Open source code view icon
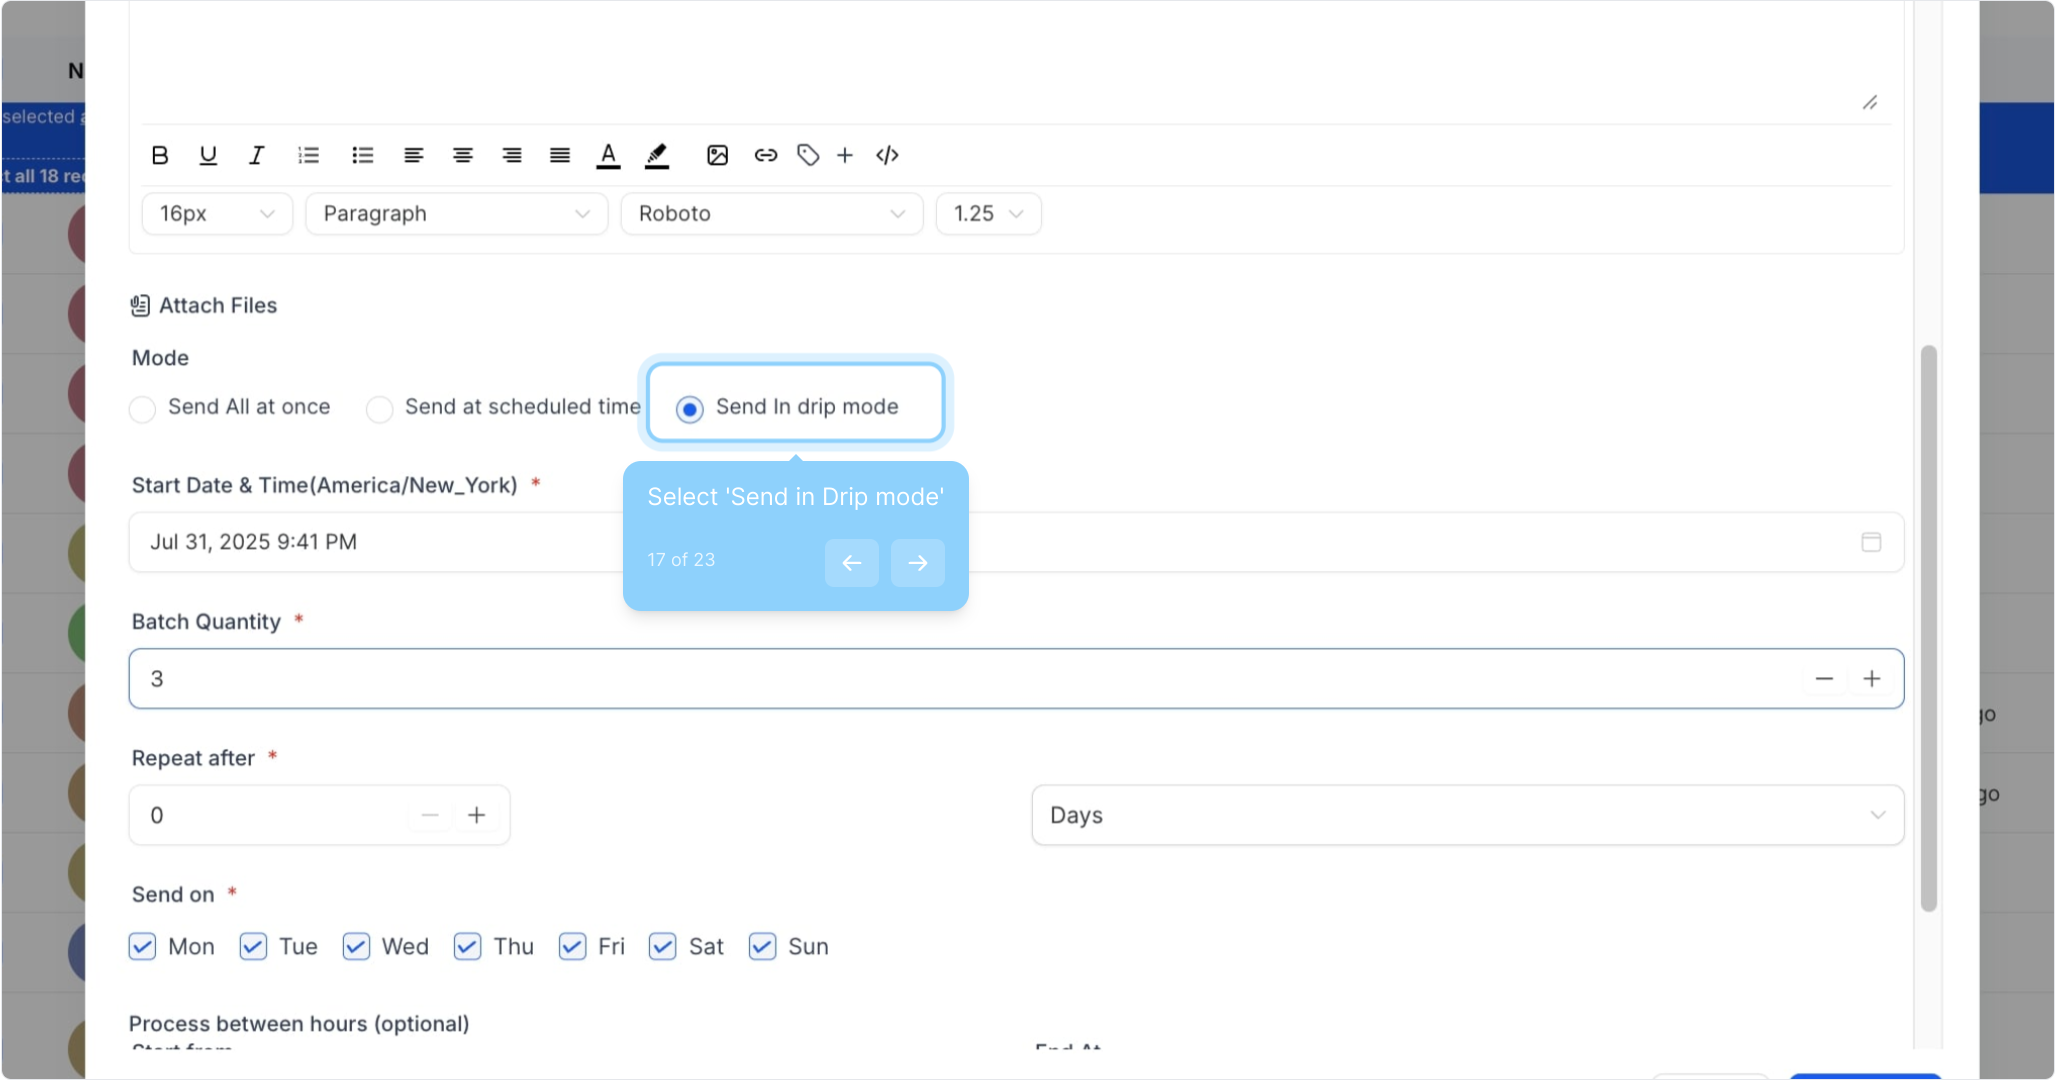The image size is (2056, 1080). coord(887,155)
